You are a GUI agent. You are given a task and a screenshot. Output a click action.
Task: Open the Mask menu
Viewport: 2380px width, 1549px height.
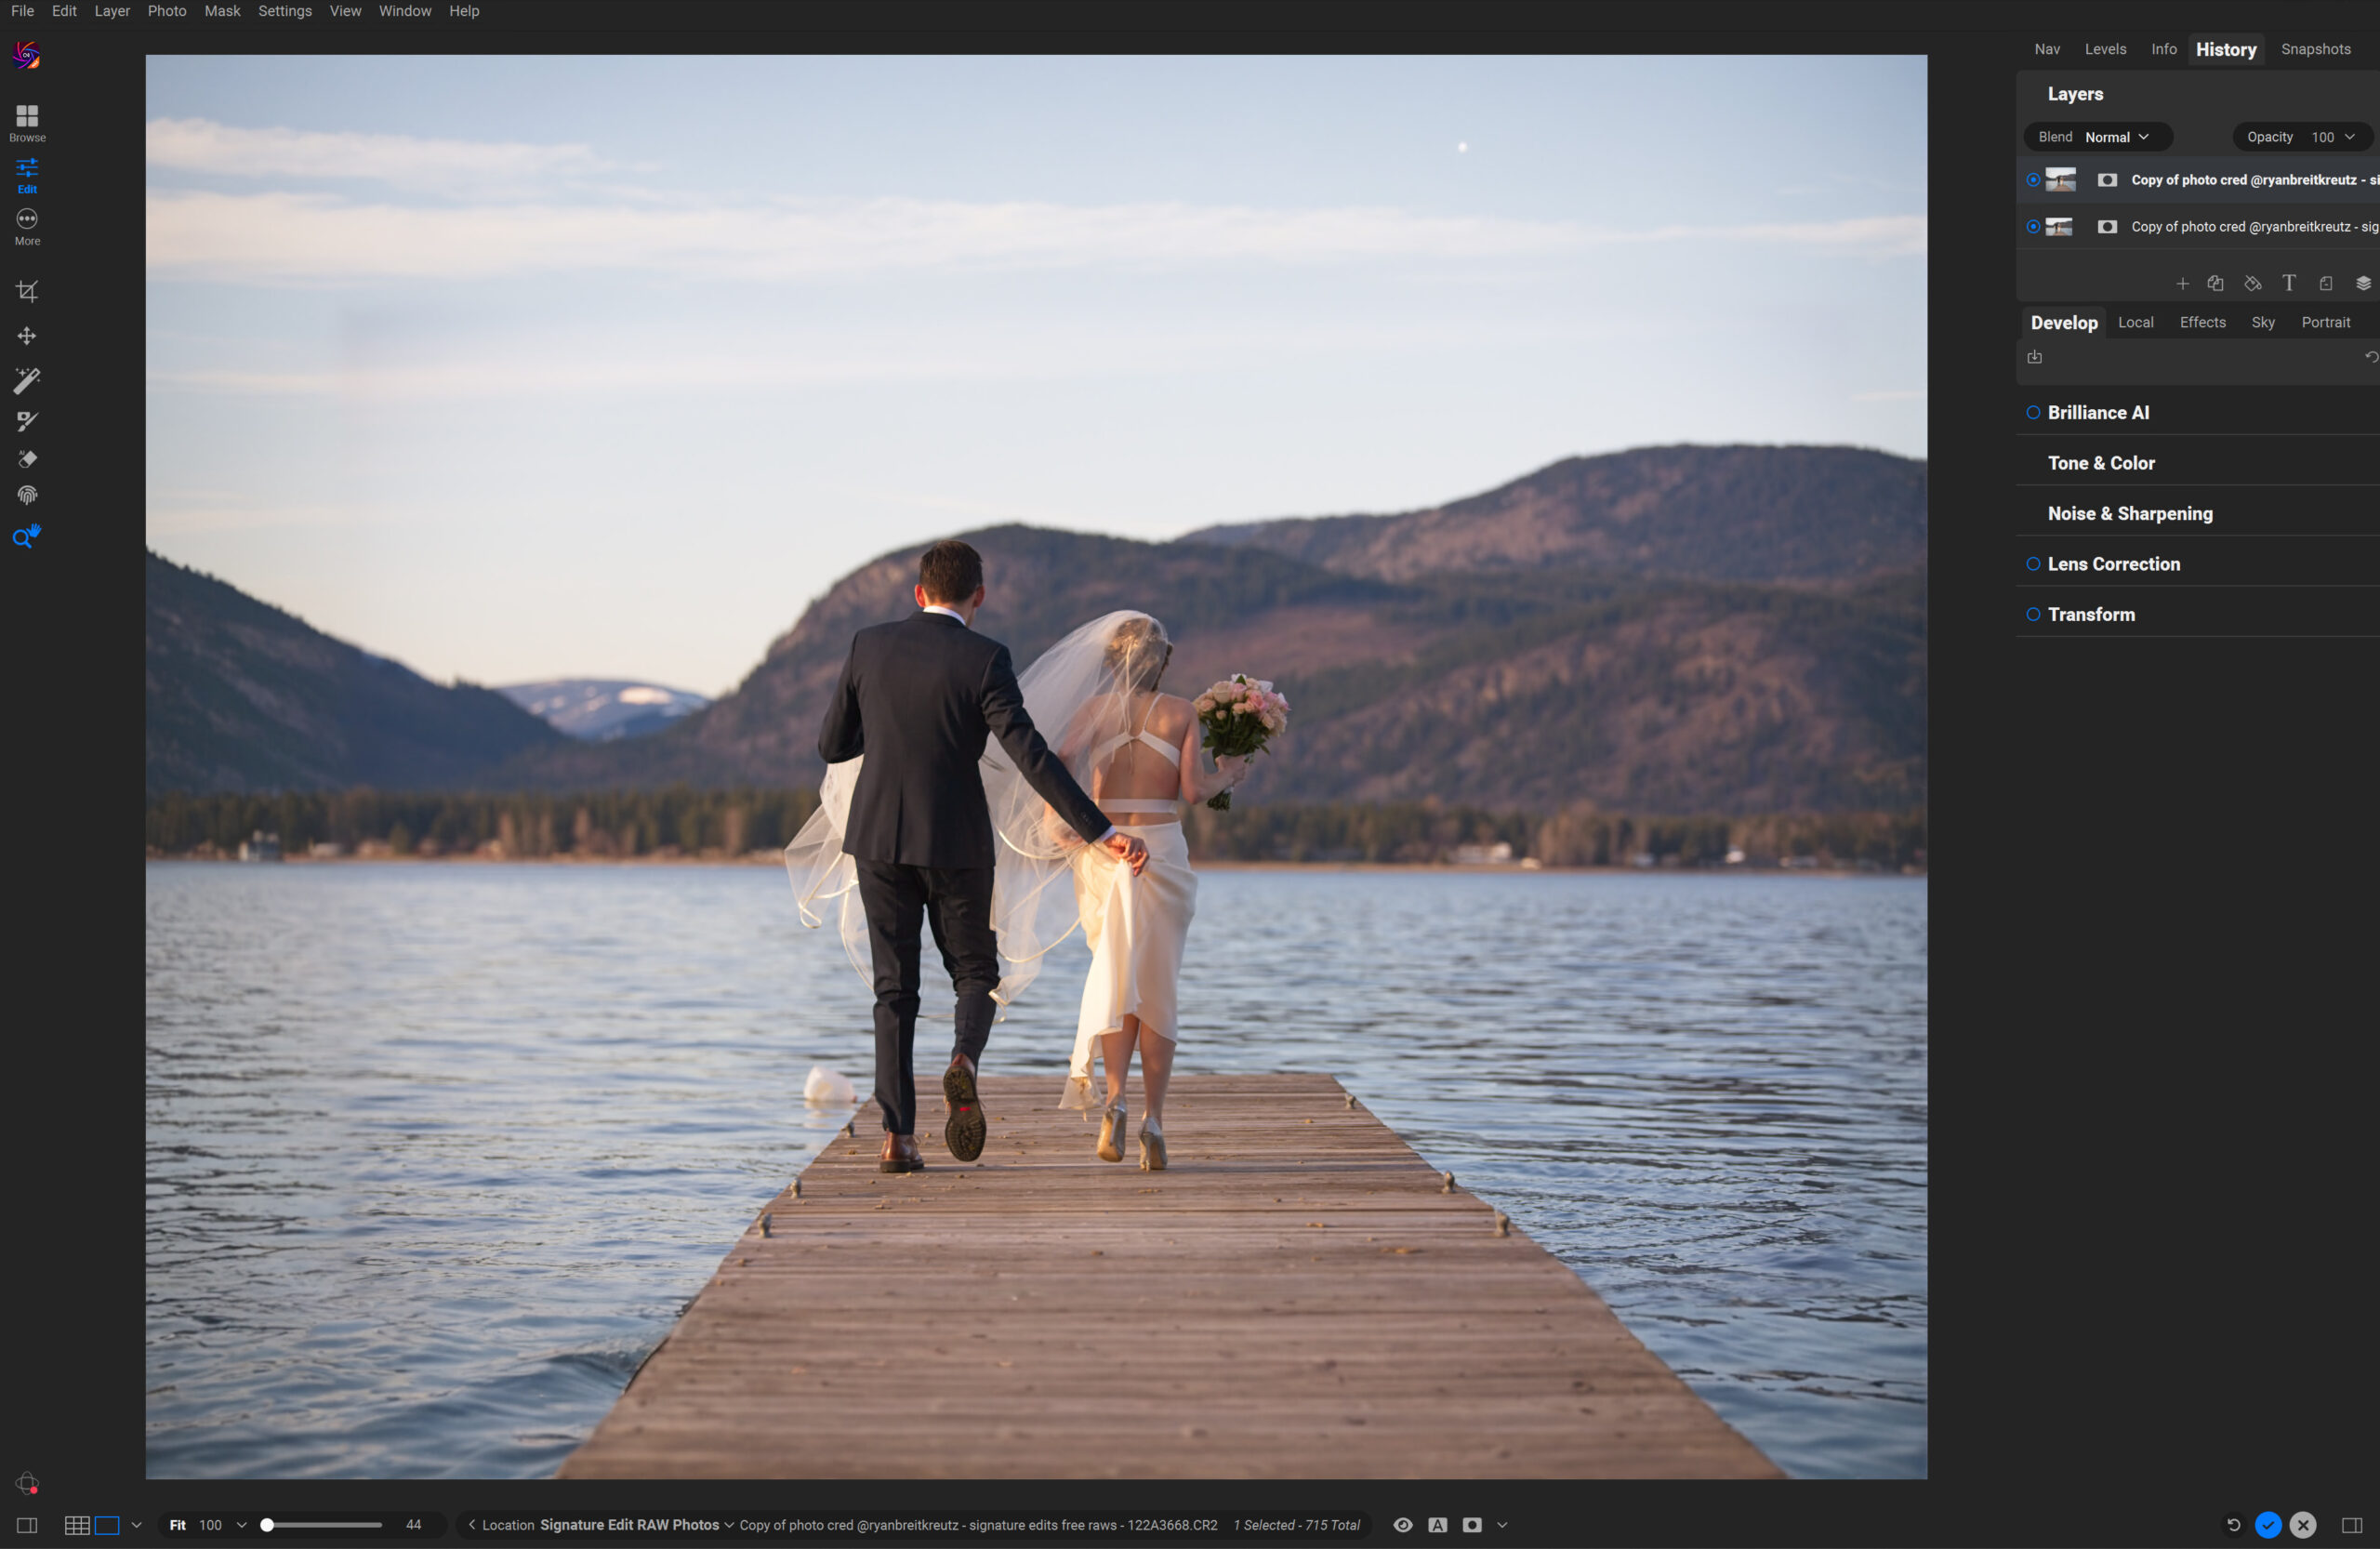click(222, 11)
